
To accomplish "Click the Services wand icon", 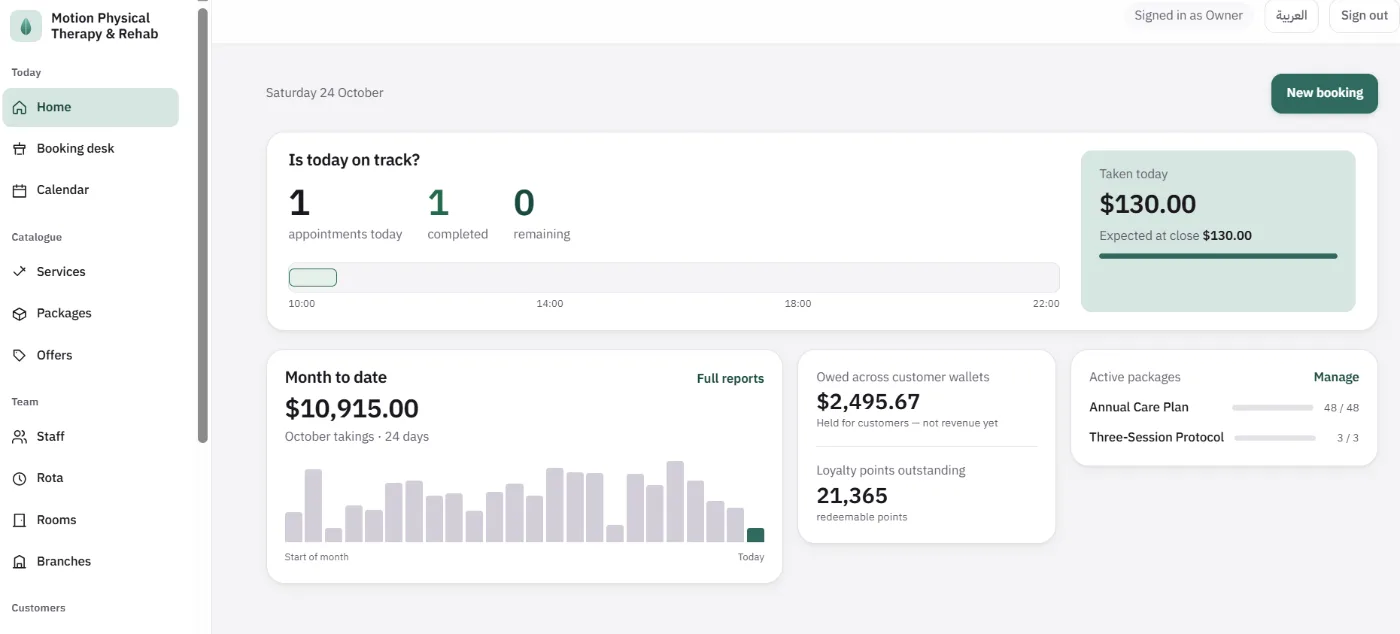I will (19, 272).
